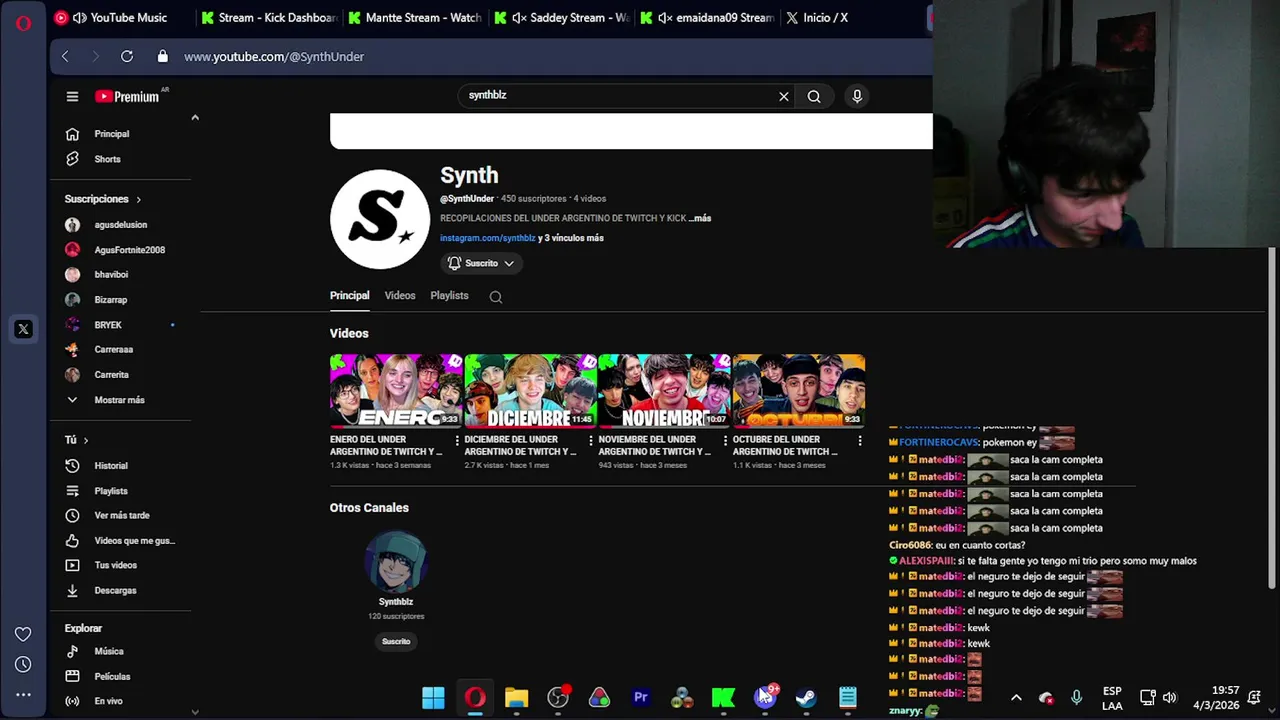1280x720 pixels.
Task: Switch to Mantte Stream browser tab
Action: pos(414,18)
